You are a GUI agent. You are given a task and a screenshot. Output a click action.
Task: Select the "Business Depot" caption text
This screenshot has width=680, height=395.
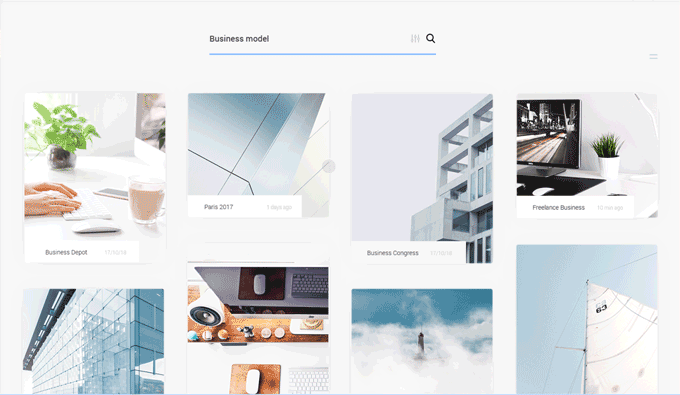pyautogui.click(x=66, y=252)
